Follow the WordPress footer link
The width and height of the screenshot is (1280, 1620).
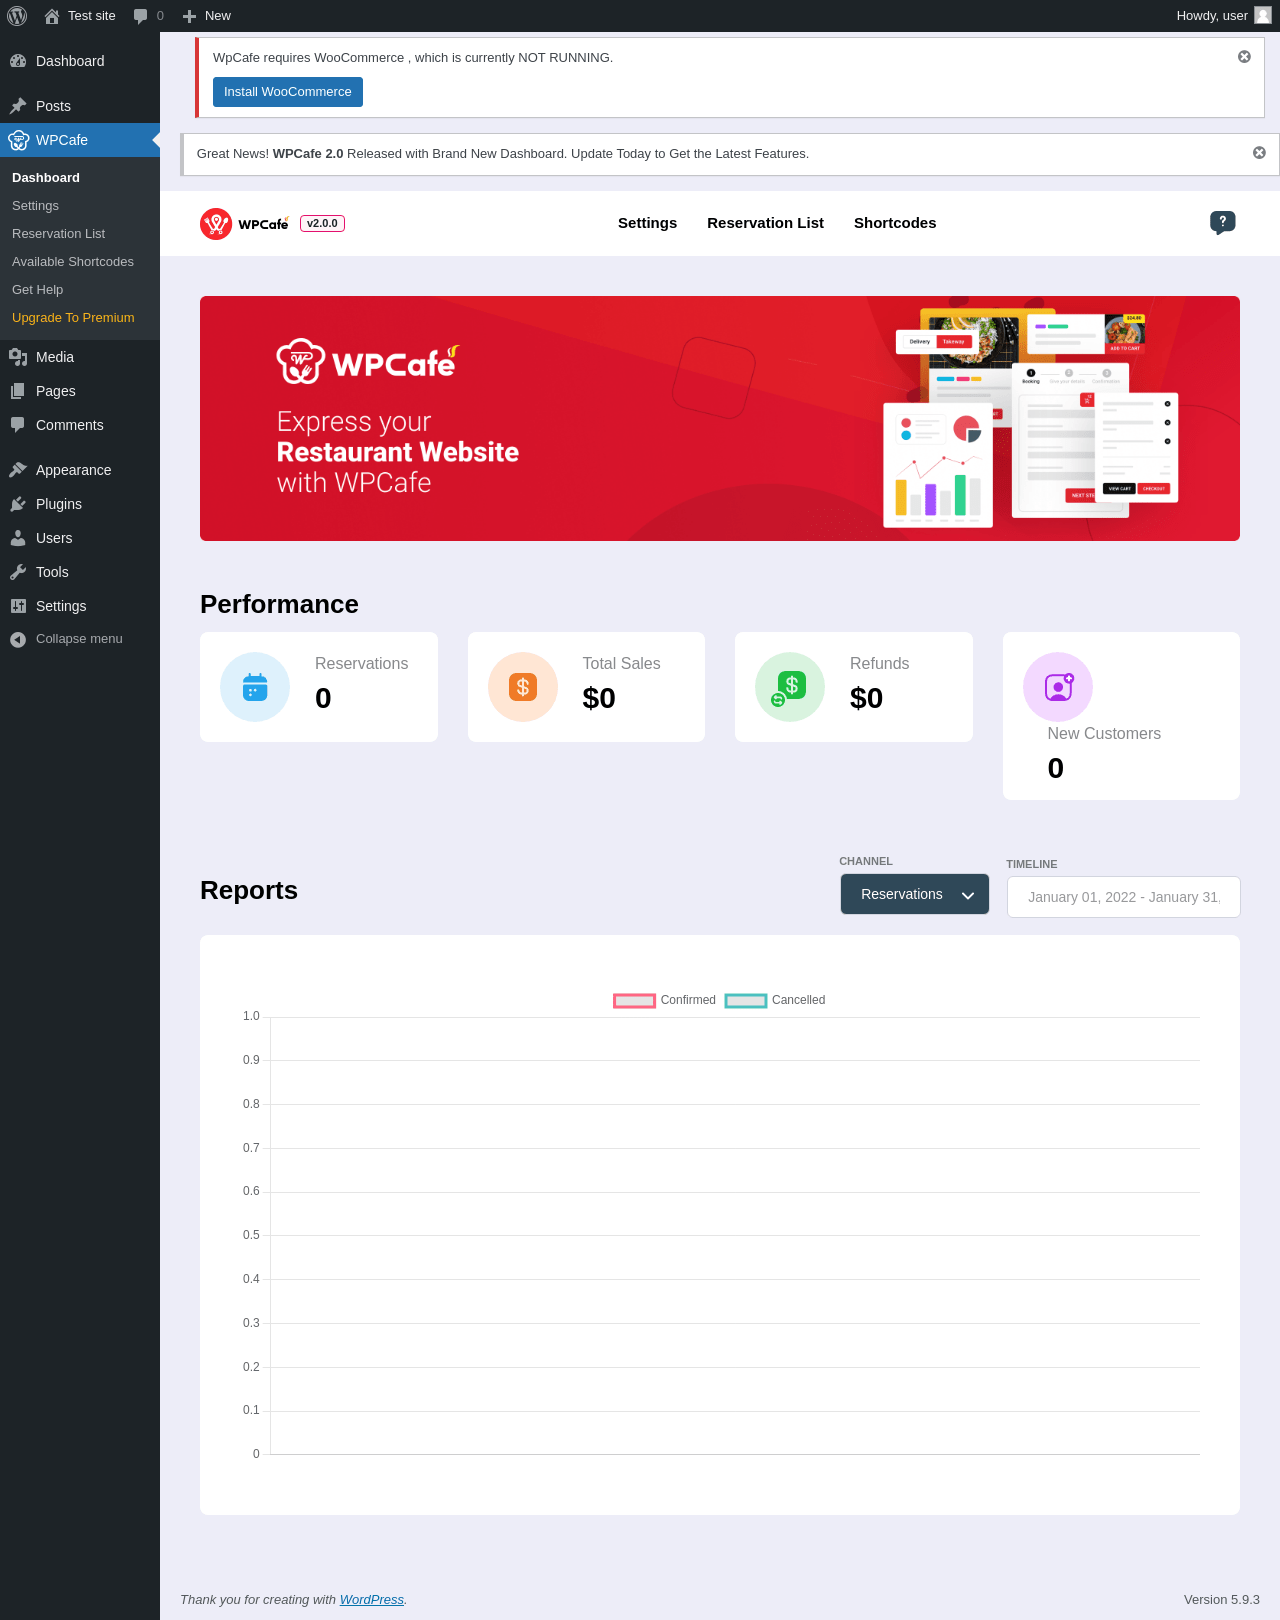[x=372, y=1599]
